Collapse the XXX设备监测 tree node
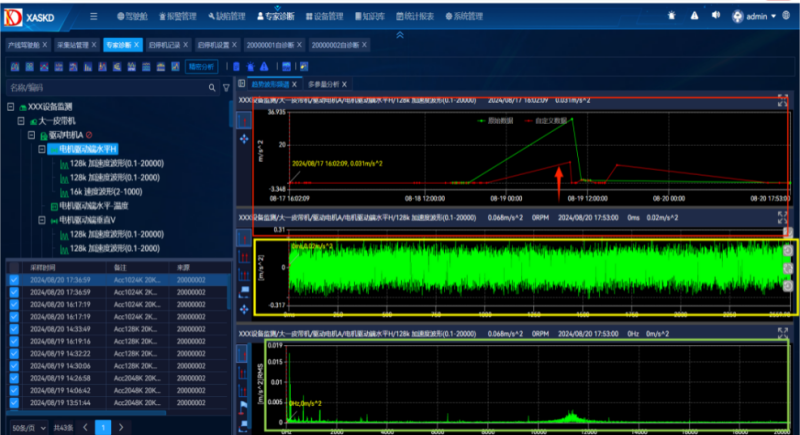The height and width of the screenshot is (435, 800). click(11, 107)
